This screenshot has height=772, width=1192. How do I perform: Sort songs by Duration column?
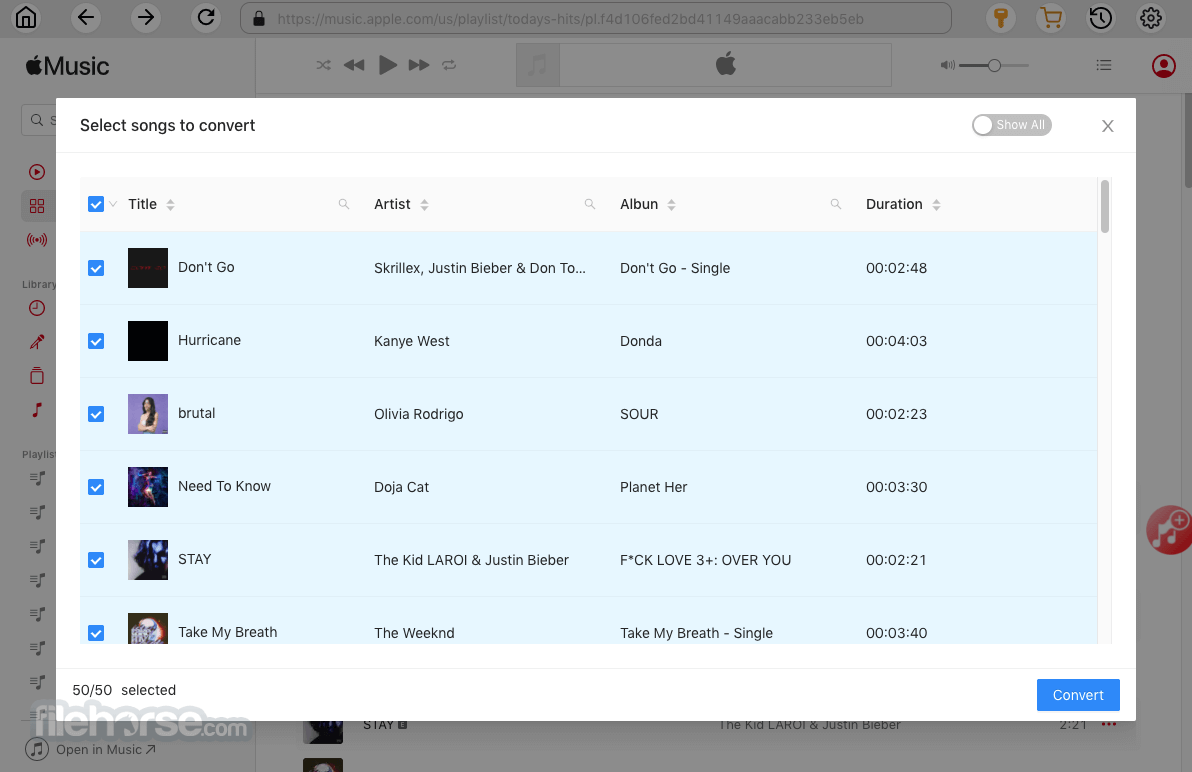click(936, 204)
